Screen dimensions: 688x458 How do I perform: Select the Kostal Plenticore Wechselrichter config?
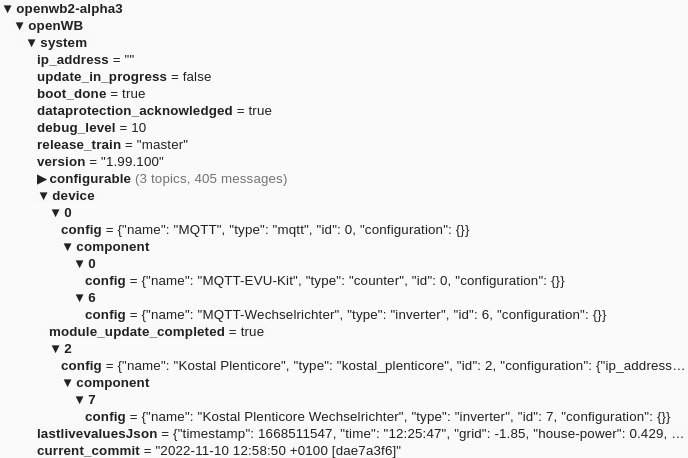coord(105,417)
